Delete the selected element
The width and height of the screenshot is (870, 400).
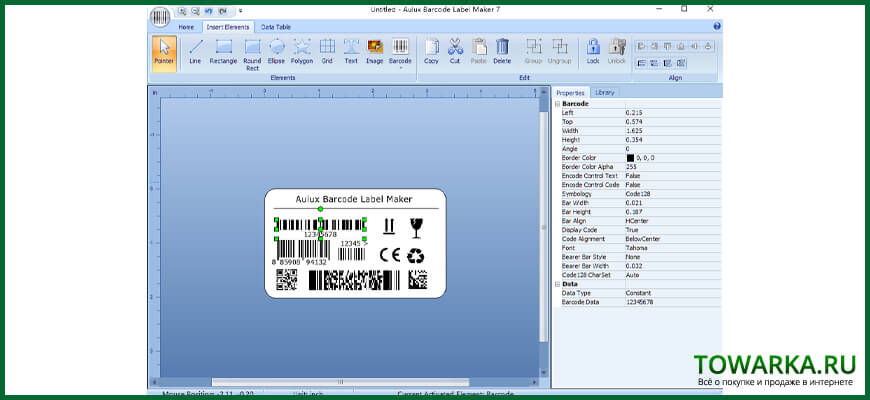point(502,52)
